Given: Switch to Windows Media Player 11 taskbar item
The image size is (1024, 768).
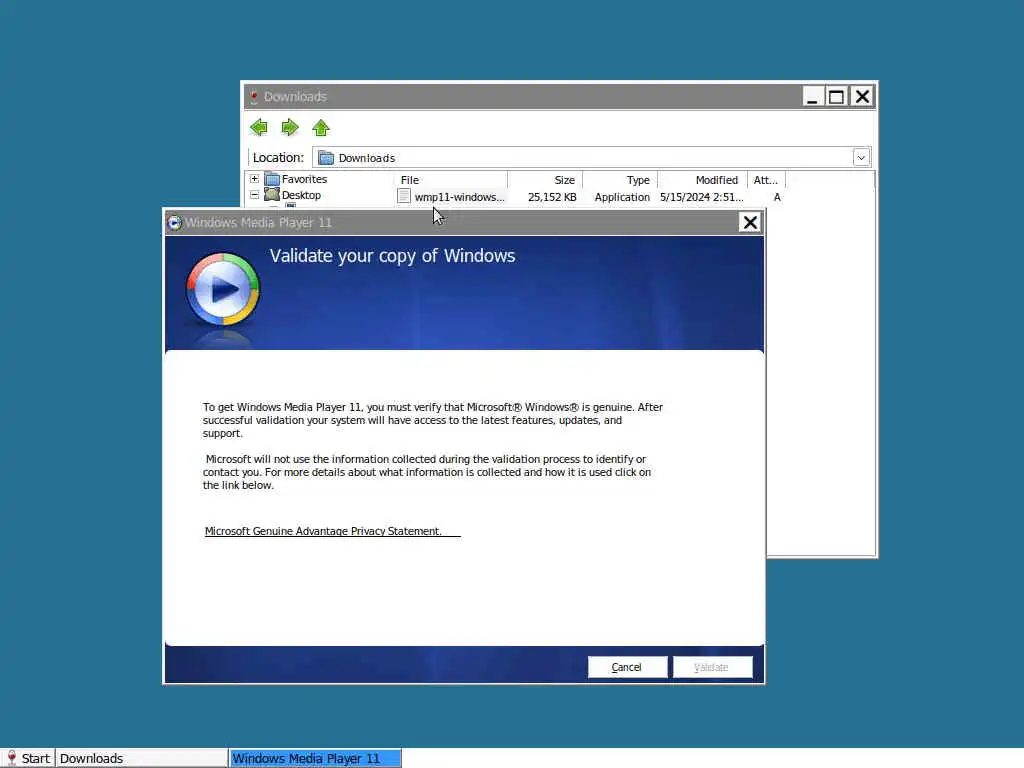Looking at the screenshot, I should [x=315, y=758].
